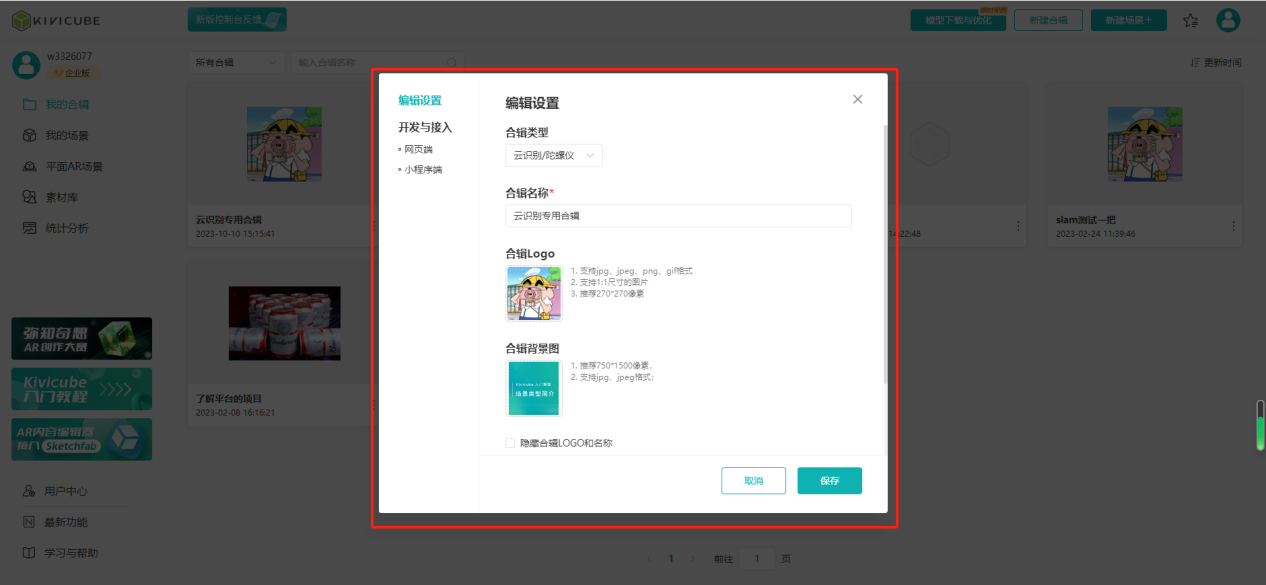Viewport: 1266px width, 585px height.
Task: Click the 保存 button
Action: click(829, 481)
